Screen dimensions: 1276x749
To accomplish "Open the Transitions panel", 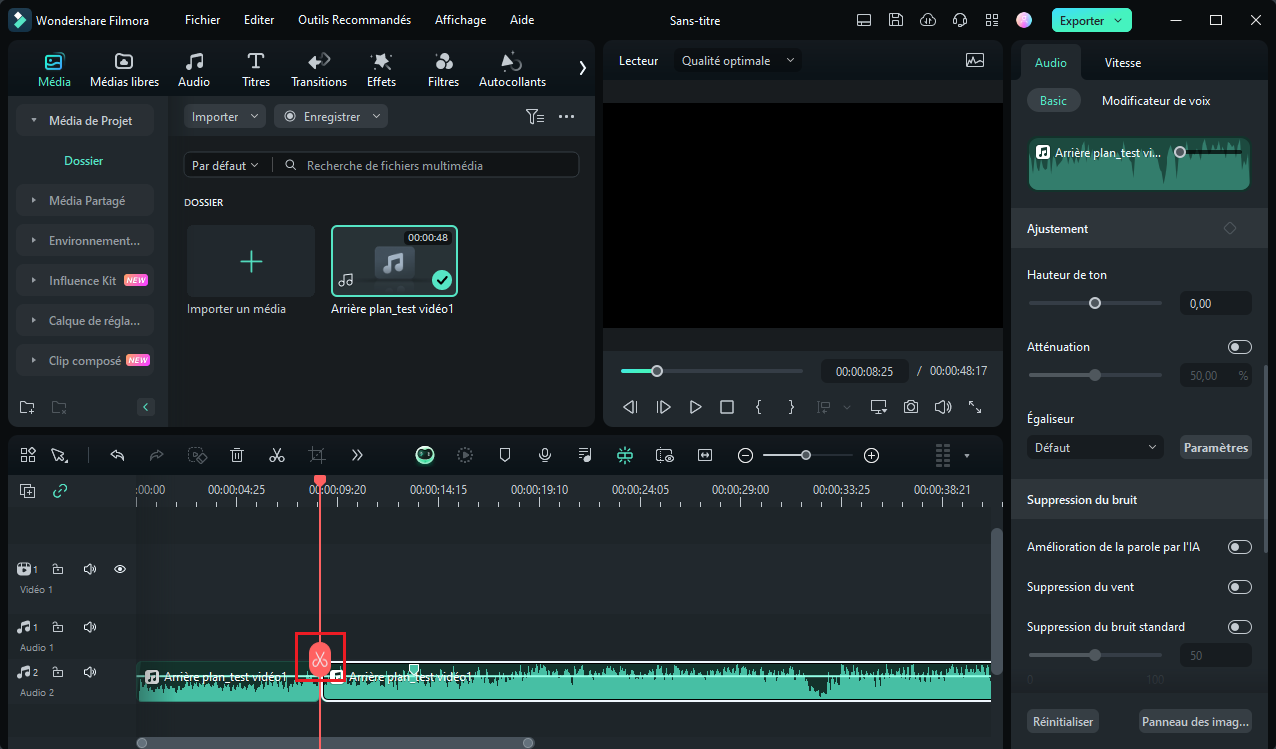I will click(x=319, y=70).
